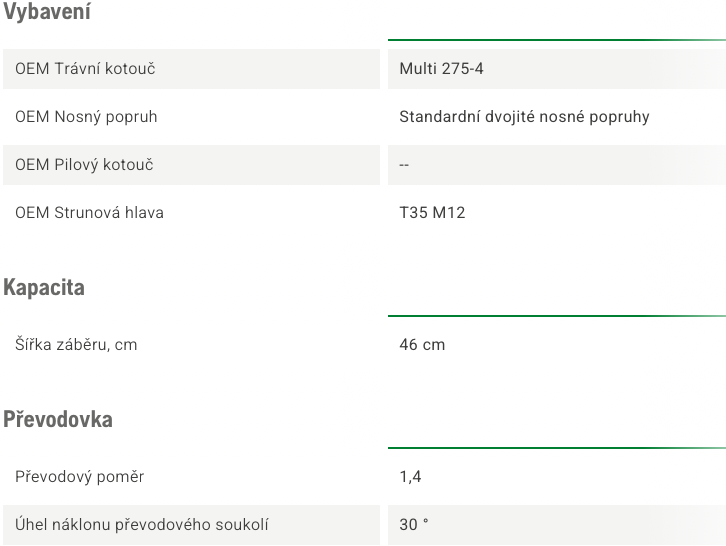Screen dimensions: 726x546
Task: Select the Multi 275-4 value
Action: (441, 69)
